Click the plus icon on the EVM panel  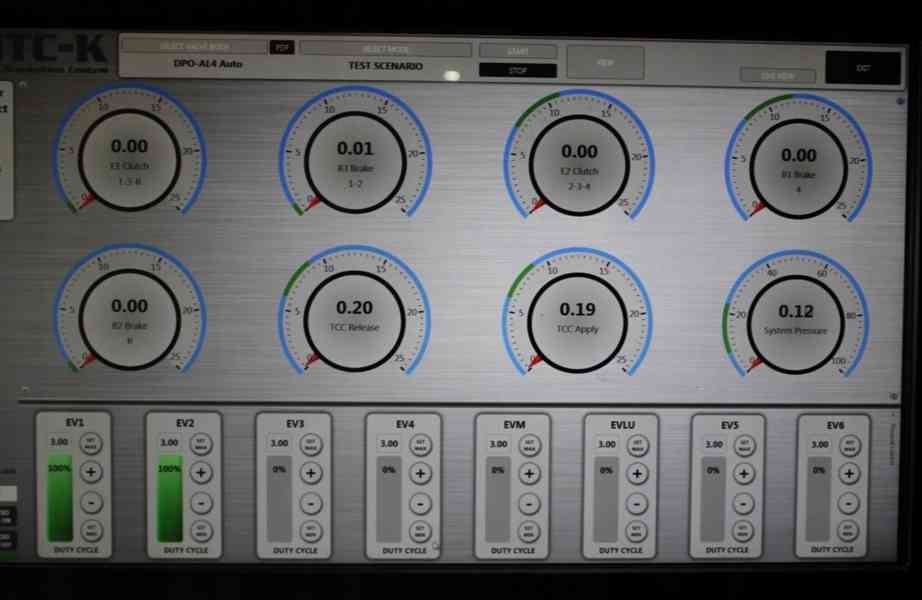528,474
